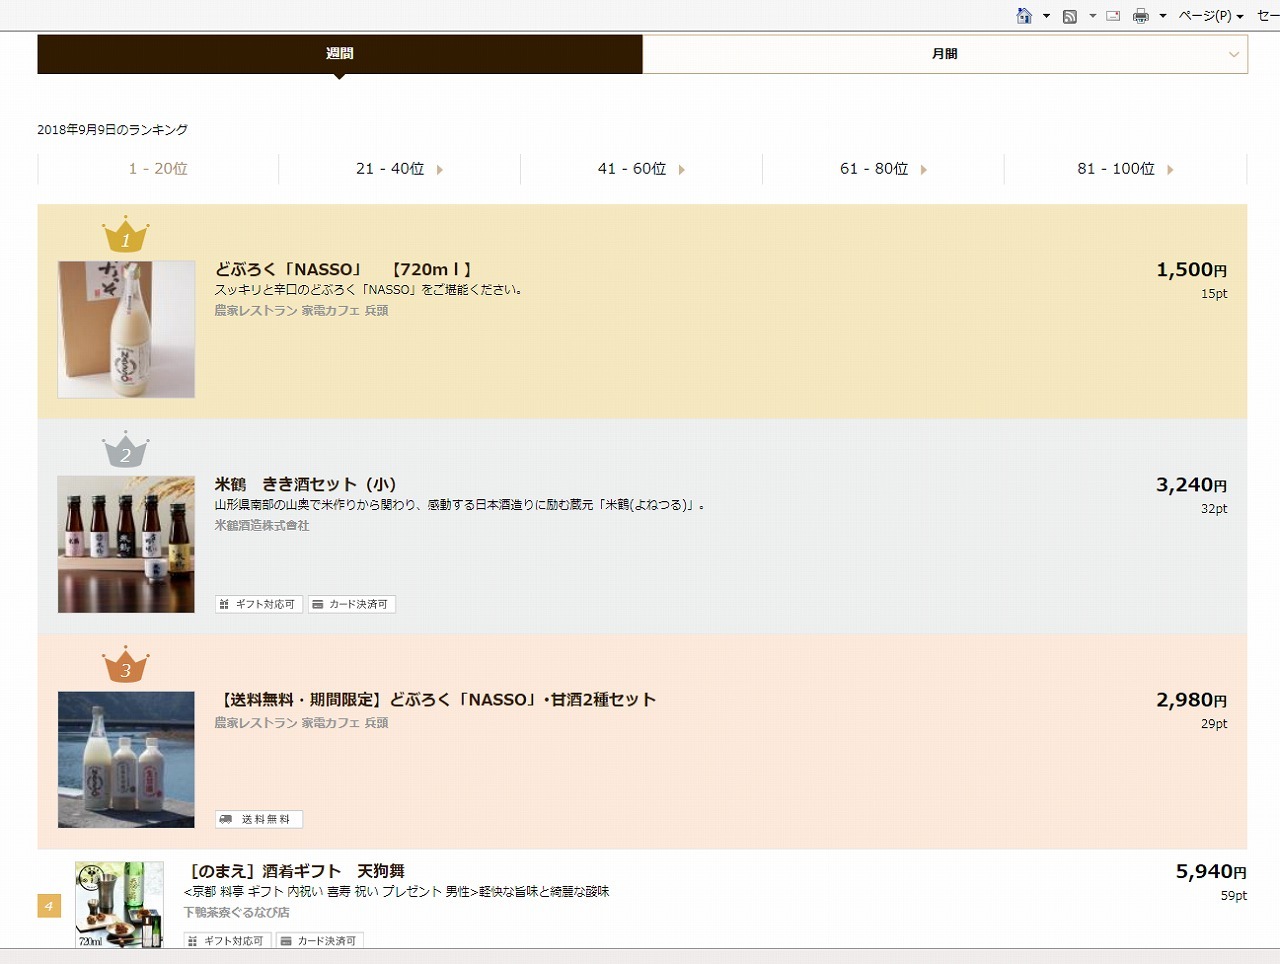Click ギフト対応可 badge on 米鶴 item
This screenshot has height=964, width=1280.
click(x=259, y=605)
